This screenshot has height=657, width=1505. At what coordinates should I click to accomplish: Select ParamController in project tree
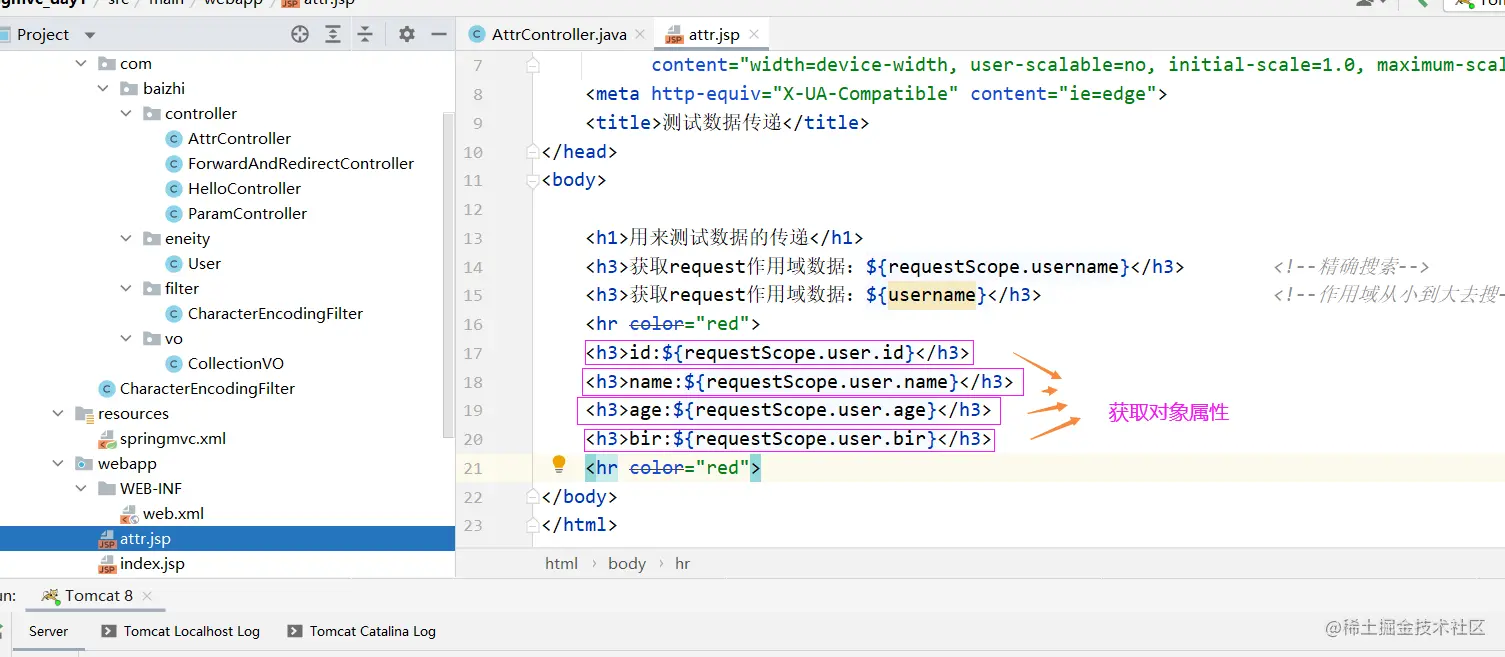coord(247,213)
